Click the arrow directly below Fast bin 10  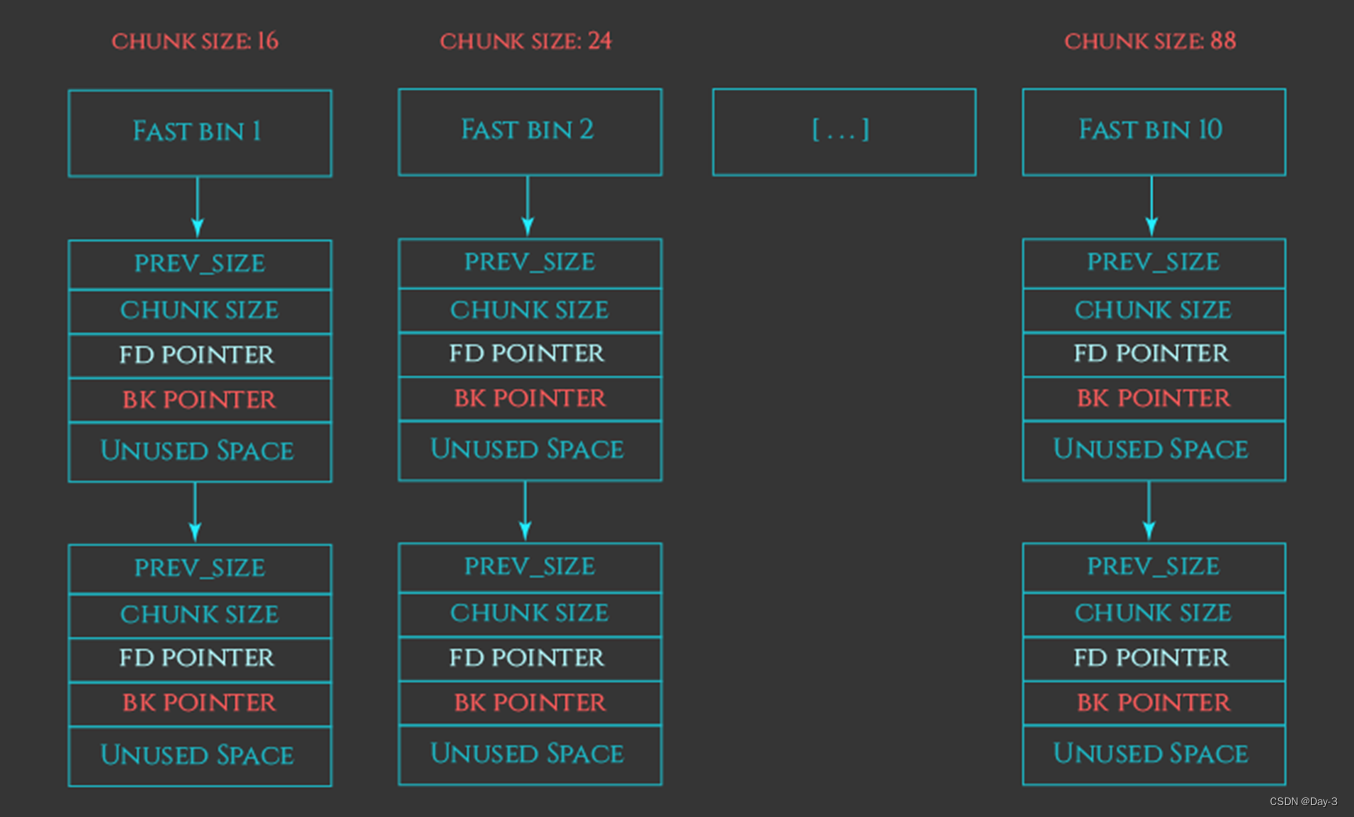coord(1151,207)
